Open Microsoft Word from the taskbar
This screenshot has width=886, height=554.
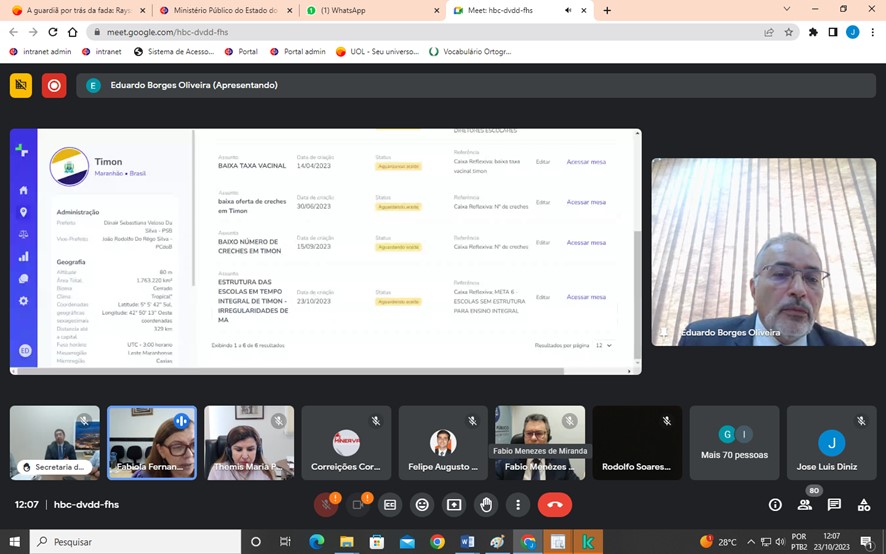click(467, 542)
